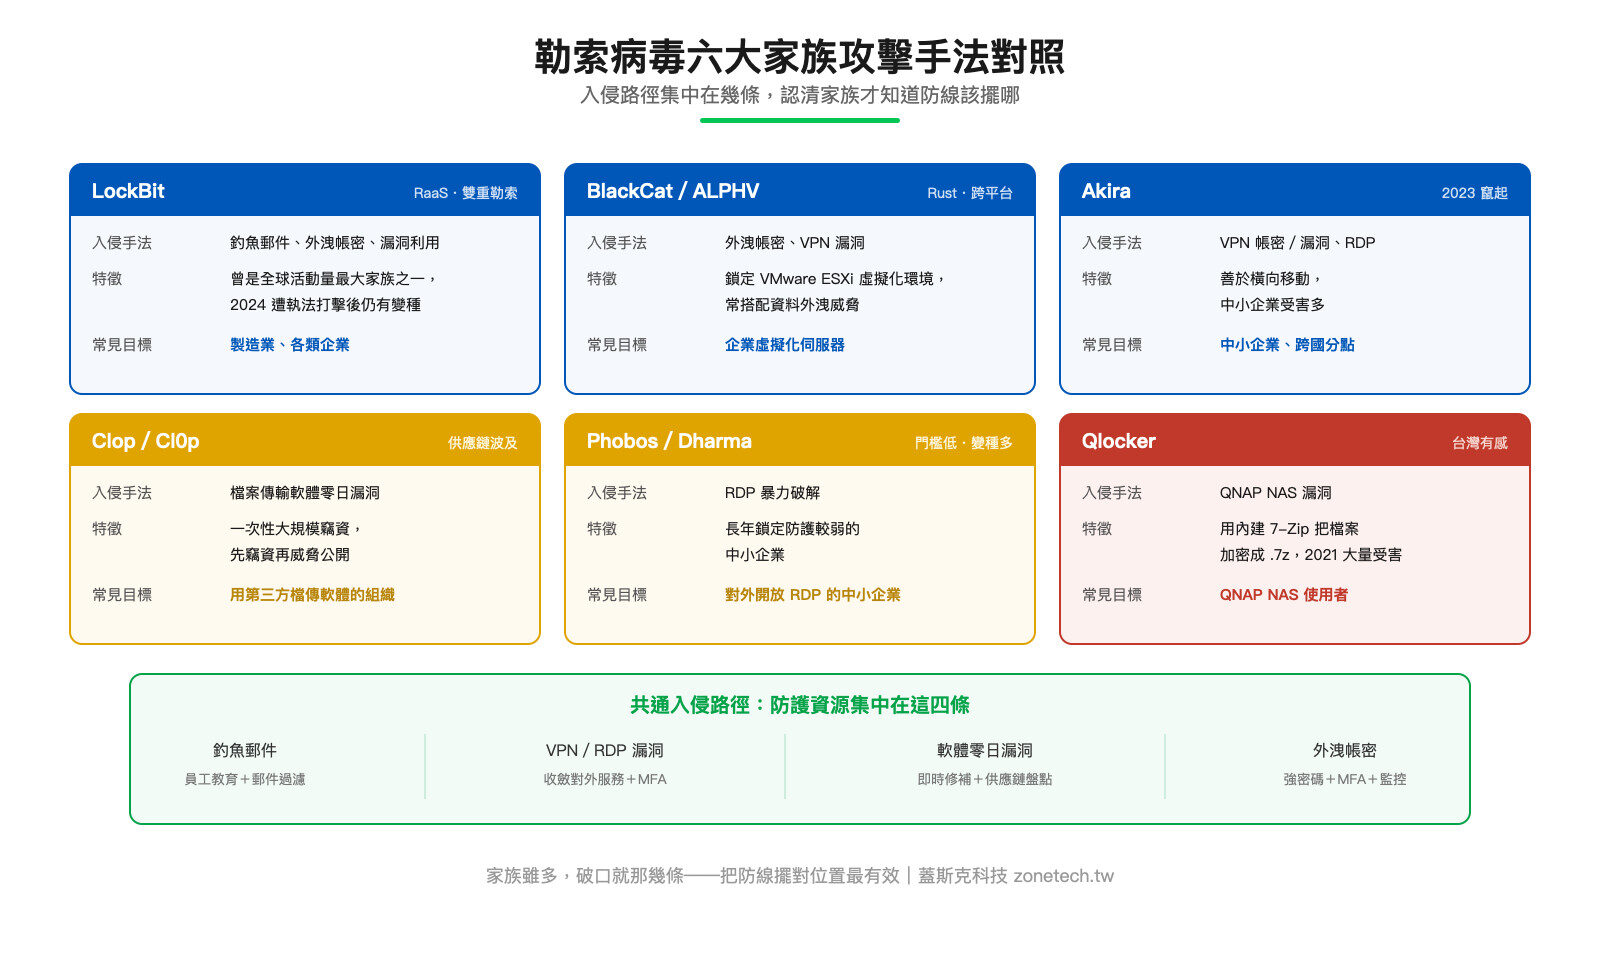Image resolution: width=1600 pixels, height=968 pixels.
Task: Click 用內建 7-Zip 把檔案 text
Action: [x=1289, y=529]
